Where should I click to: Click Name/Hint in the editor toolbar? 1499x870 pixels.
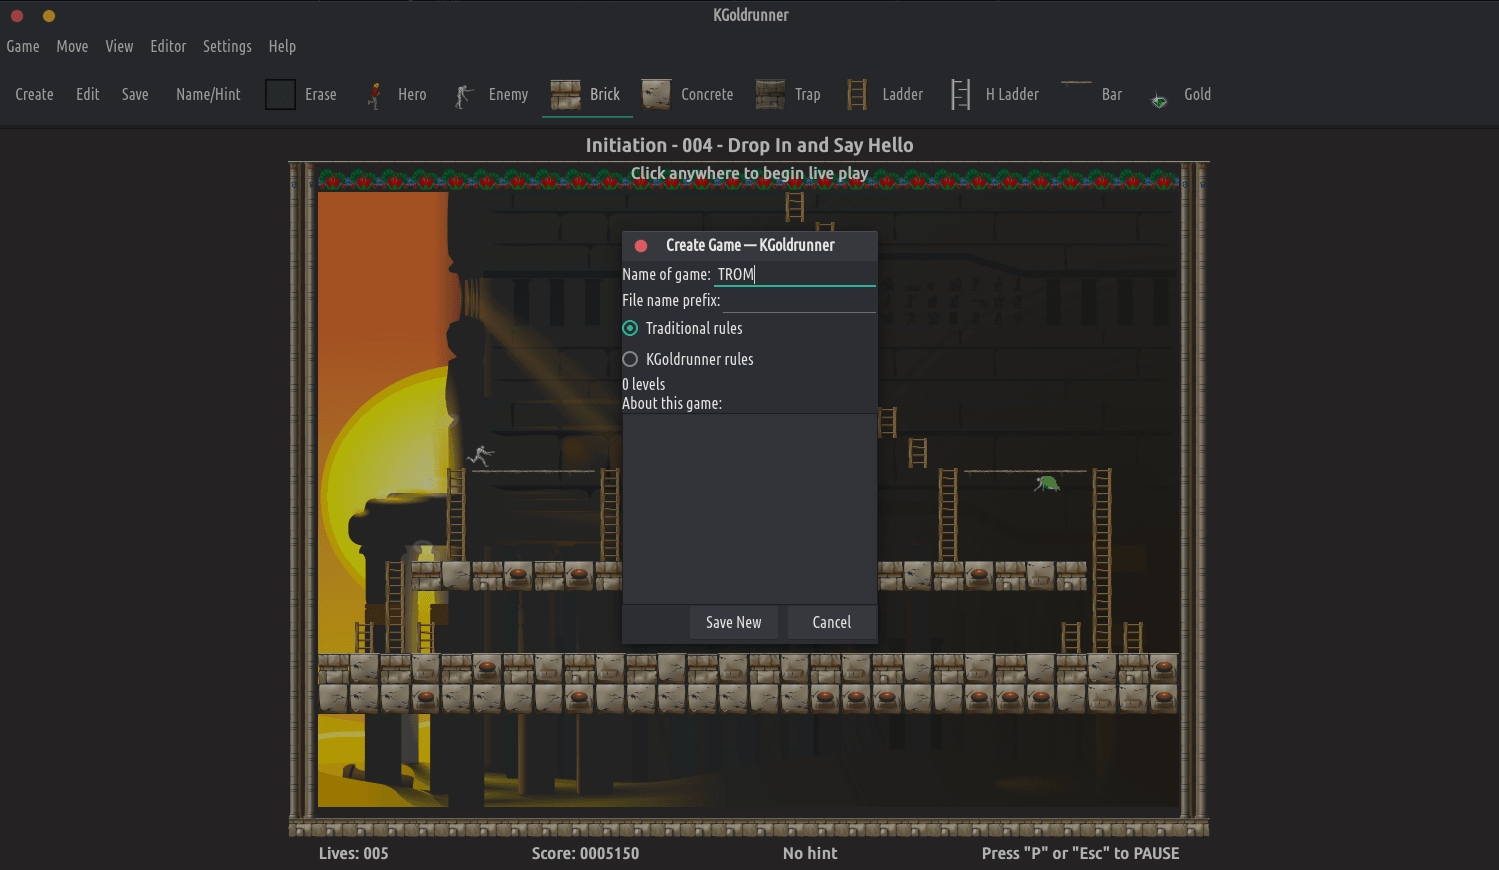pyautogui.click(x=208, y=94)
